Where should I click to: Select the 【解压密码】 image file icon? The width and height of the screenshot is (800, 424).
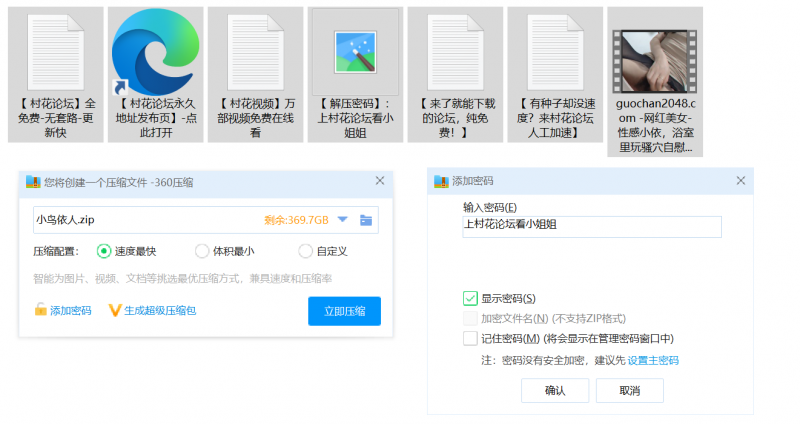[356, 50]
